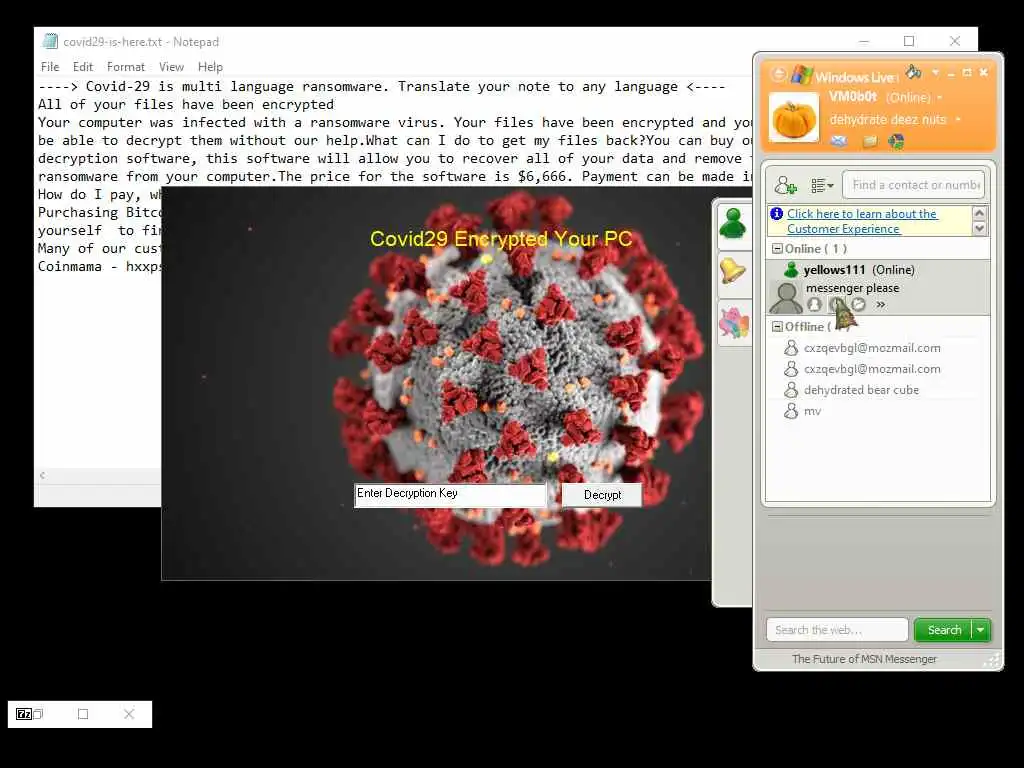Click the 'Enter Decryption Key' field

[450, 495]
